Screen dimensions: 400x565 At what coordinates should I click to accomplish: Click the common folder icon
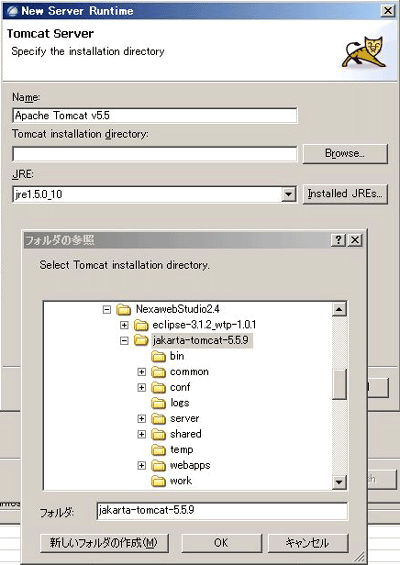tap(158, 372)
